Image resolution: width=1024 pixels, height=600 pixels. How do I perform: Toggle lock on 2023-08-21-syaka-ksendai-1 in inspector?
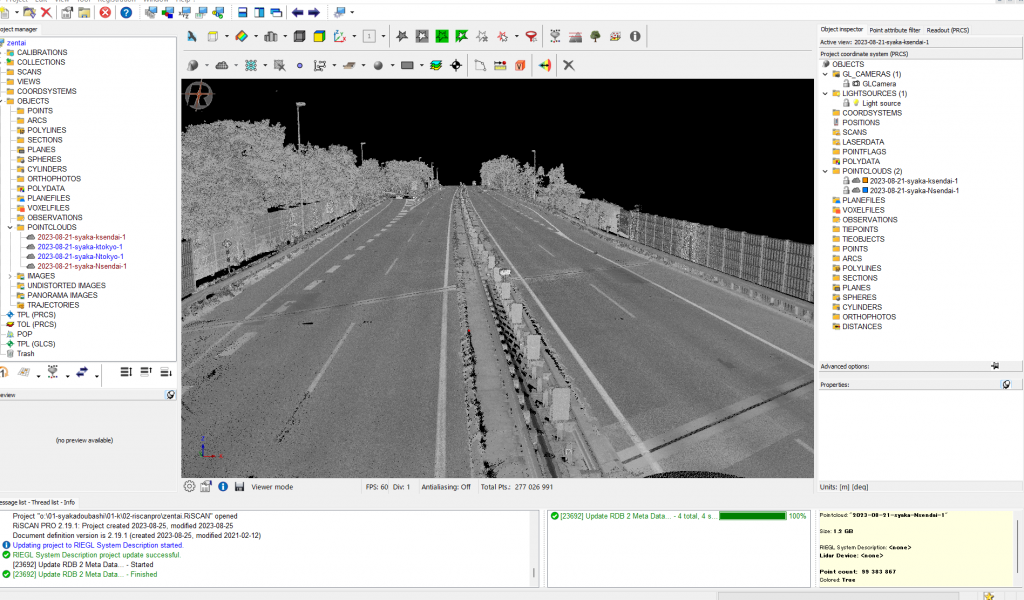[846, 181]
